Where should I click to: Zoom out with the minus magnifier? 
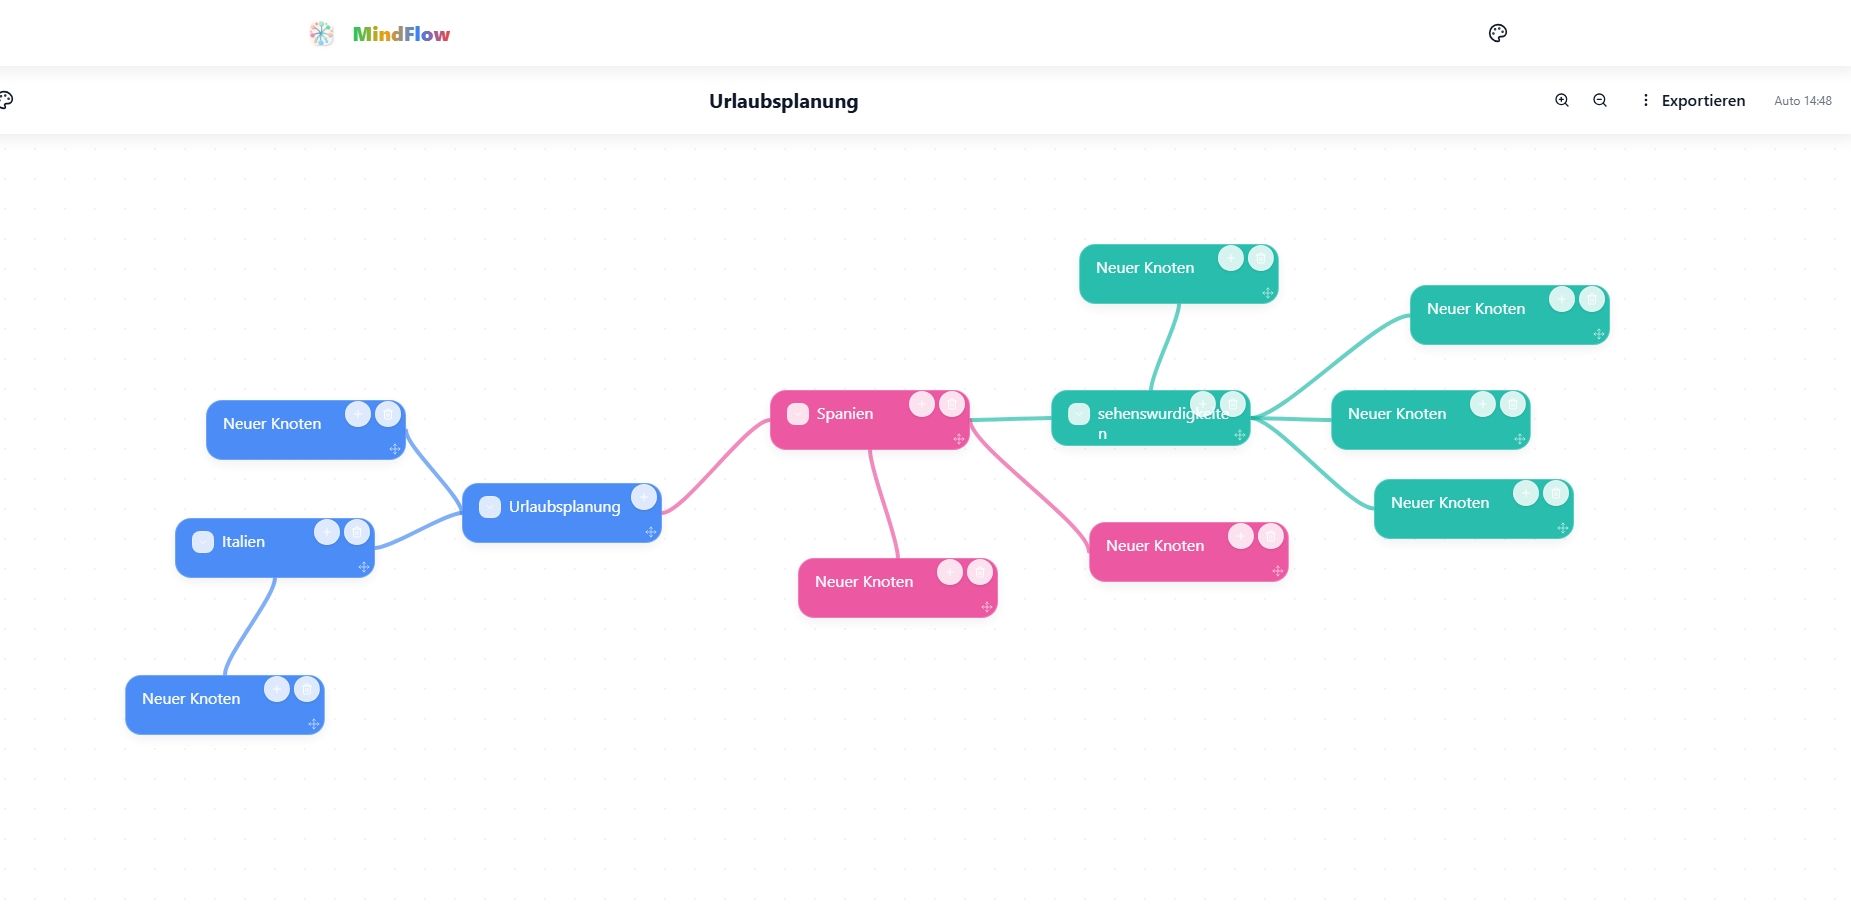tap(1600, 100)
